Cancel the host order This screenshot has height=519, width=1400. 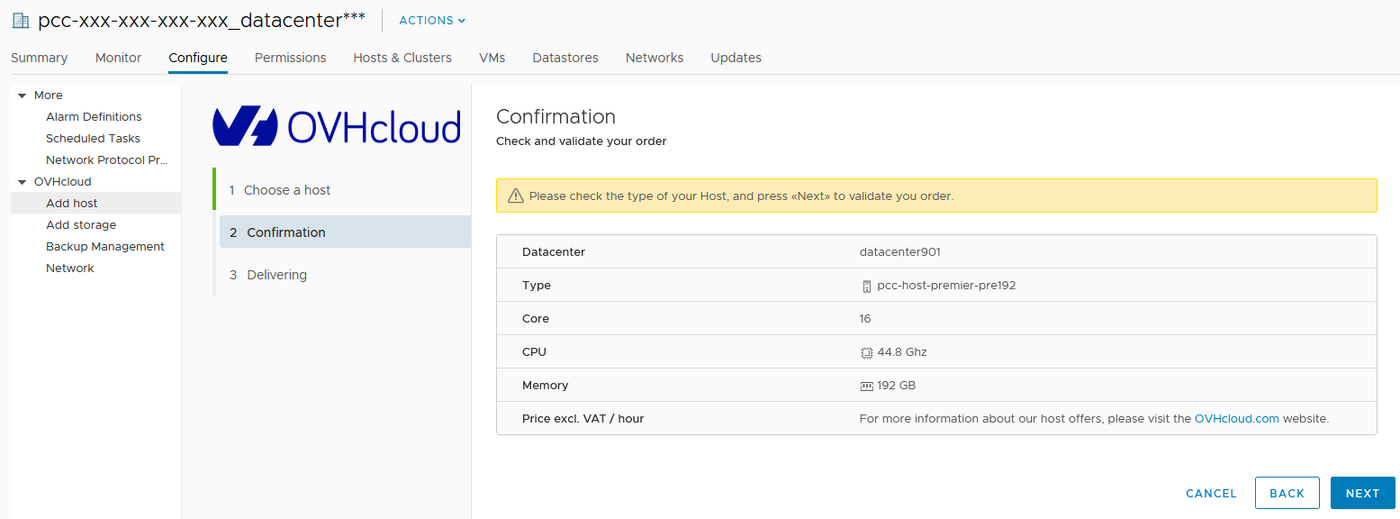pos(1211,493)
